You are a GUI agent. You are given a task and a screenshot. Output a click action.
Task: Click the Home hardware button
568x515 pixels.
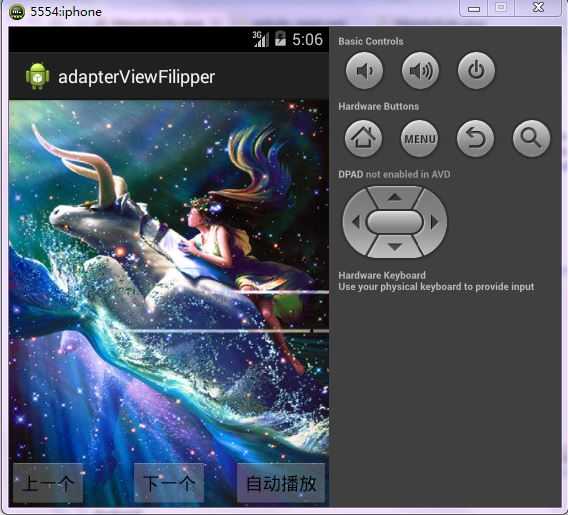click(x=363, y=139)
